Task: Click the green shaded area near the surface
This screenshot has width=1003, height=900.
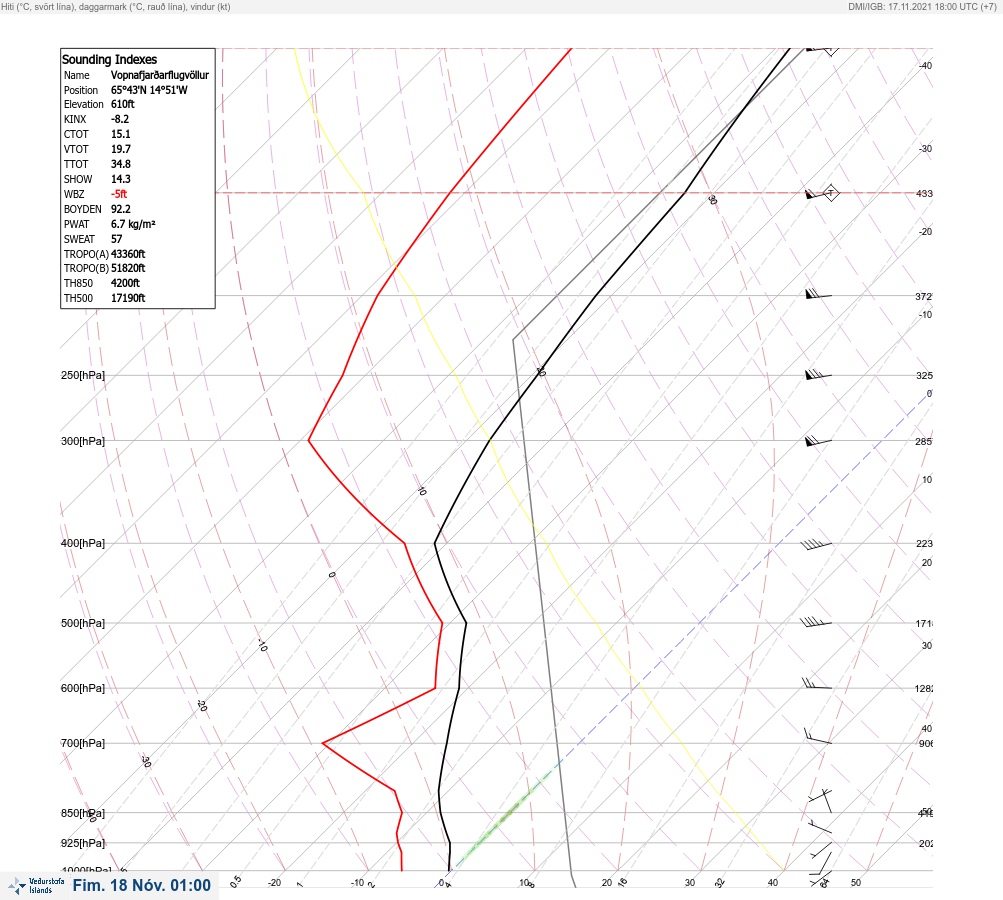Action: 505,818
